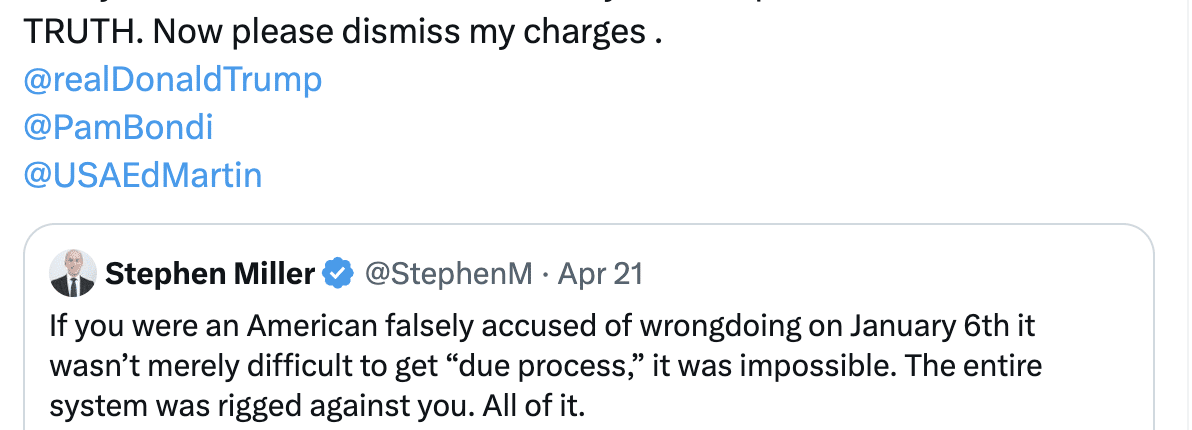Open the Apr 21 timestamp

tap(600, 274)
